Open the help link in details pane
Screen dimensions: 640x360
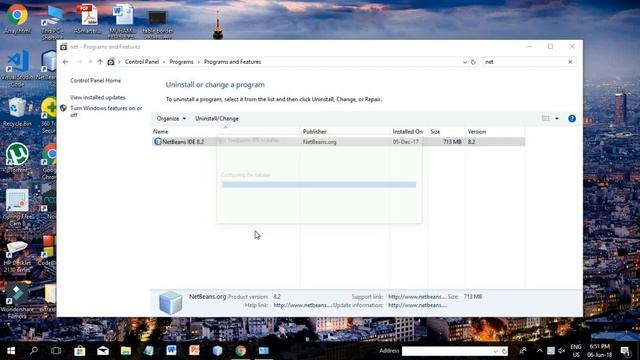click(x=302, y=305)
